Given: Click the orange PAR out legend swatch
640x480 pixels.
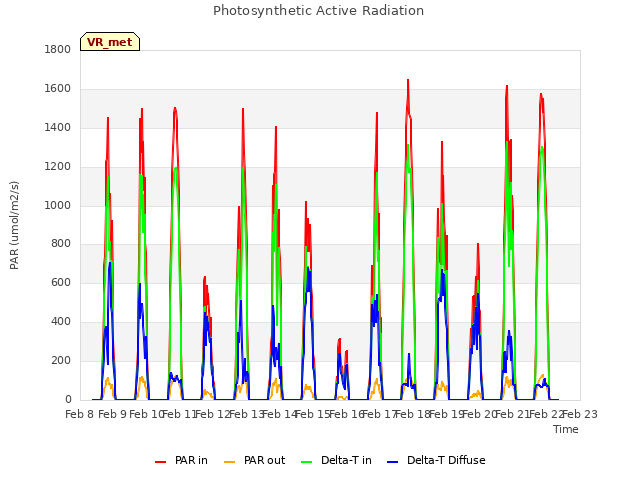Looking at the screenshot, I should pyautogui.click(x=230, y=462).
